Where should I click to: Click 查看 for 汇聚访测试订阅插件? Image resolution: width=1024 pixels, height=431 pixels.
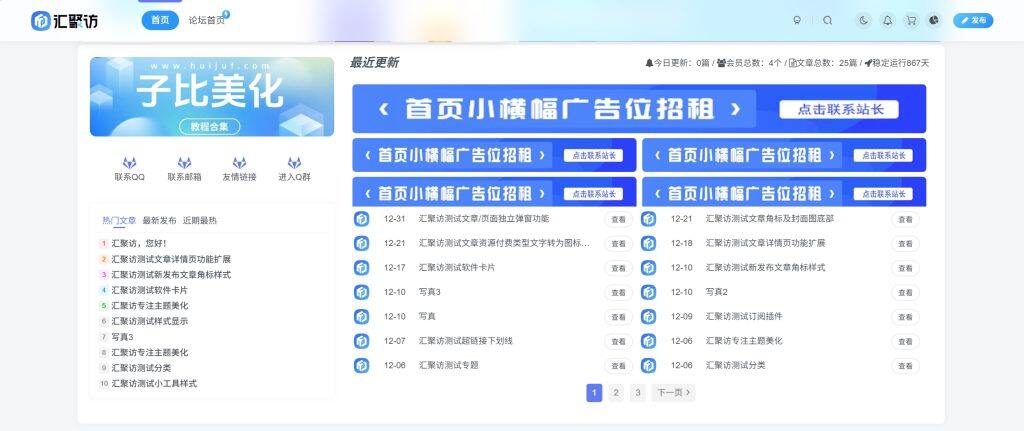pos(904,317)
